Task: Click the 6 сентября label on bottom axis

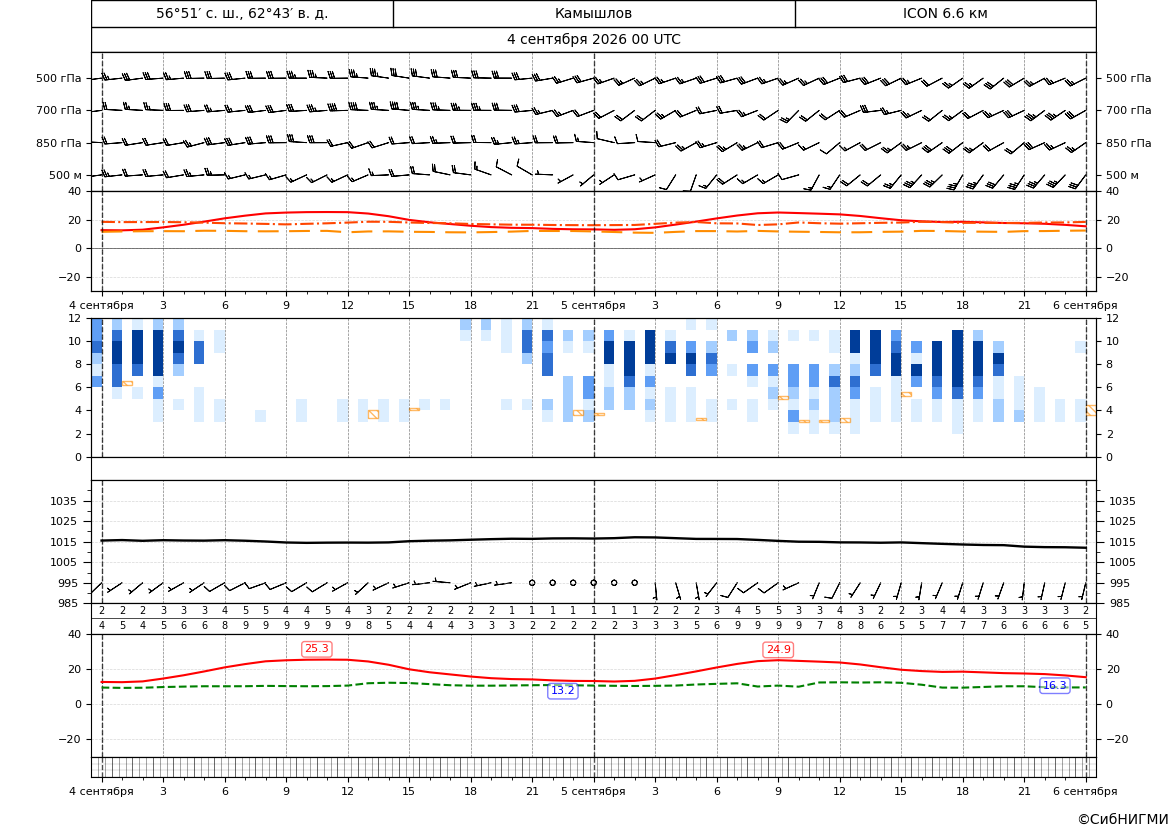Action: 1085,791
